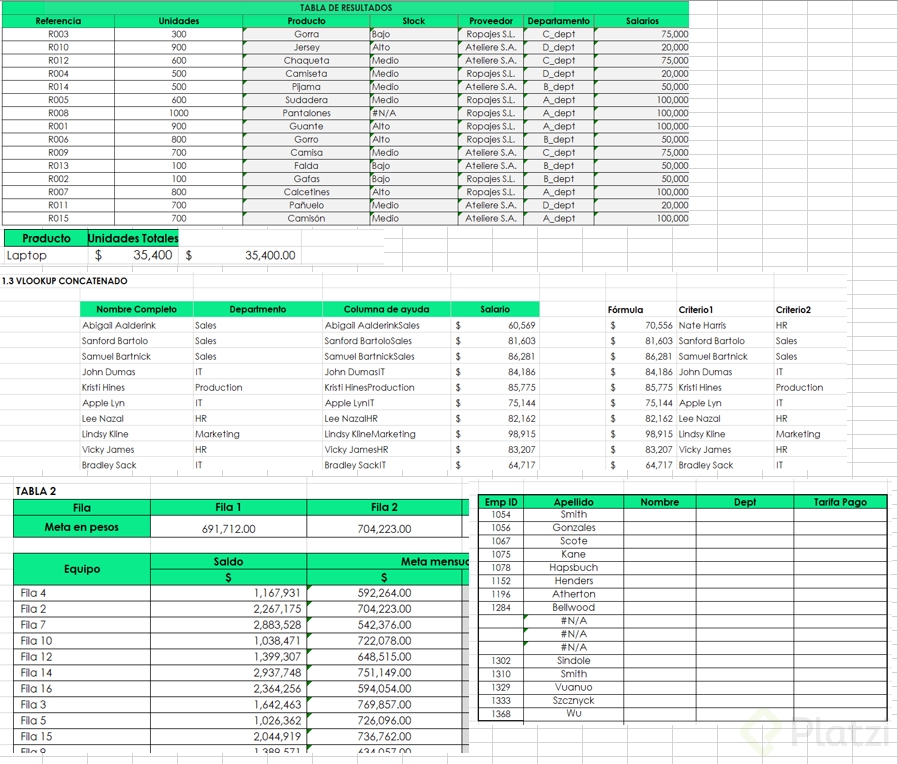Click the Nombre Completo header

(x=136, y=309)
